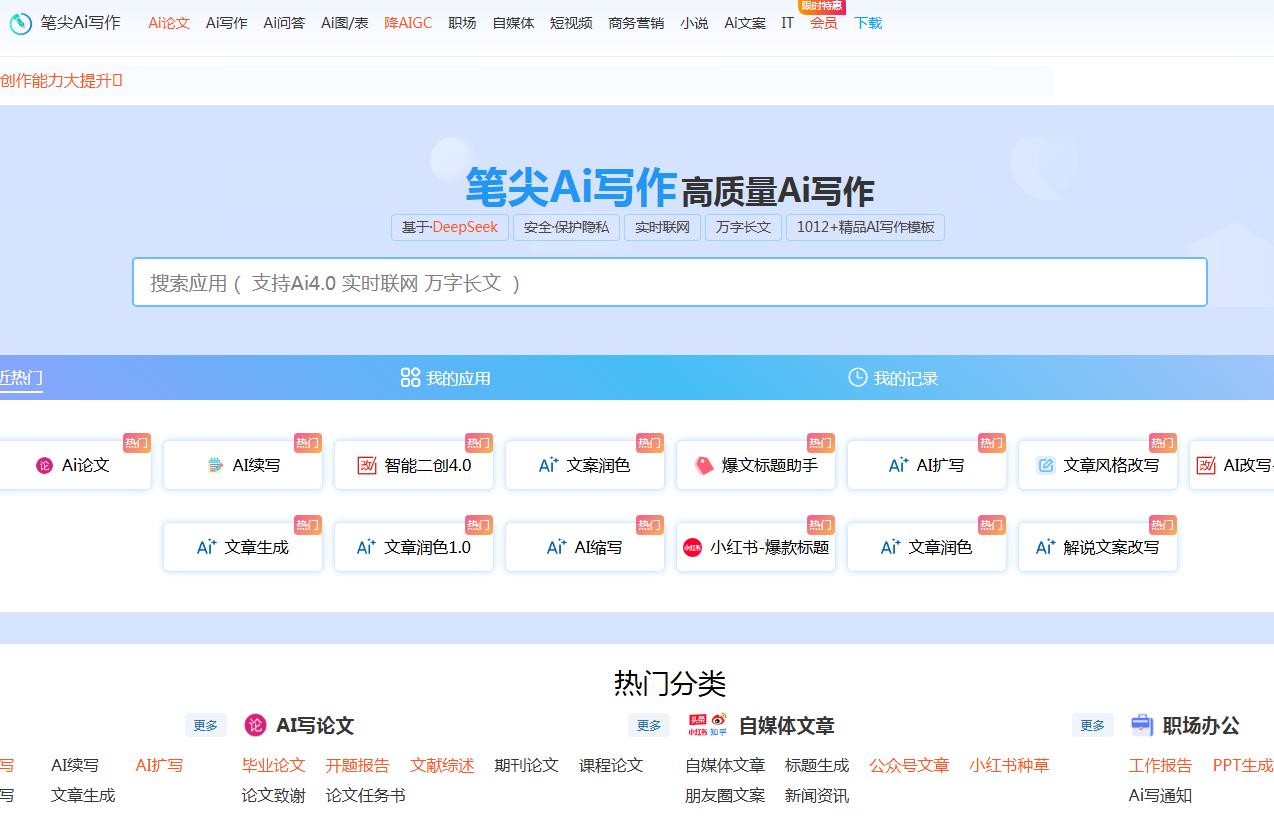Click the 实时联网 tag
The width and height of the screenshot is (1274, 829).
tap(662, 227)
